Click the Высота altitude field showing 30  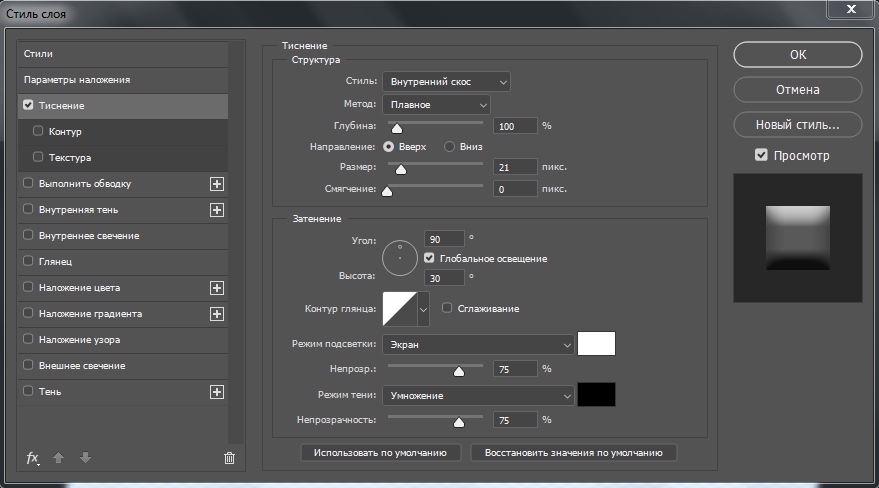click(x=445, y=278)
